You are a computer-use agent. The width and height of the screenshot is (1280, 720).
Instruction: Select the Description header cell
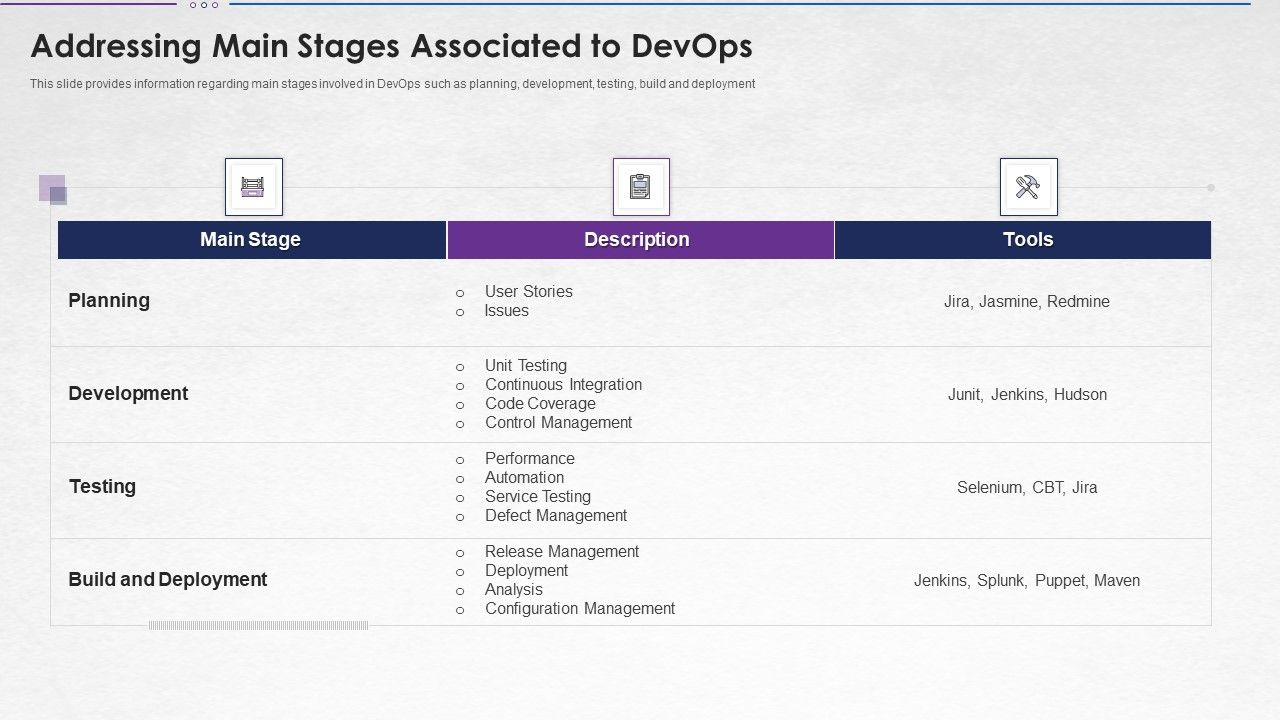(x=640, y=240)
